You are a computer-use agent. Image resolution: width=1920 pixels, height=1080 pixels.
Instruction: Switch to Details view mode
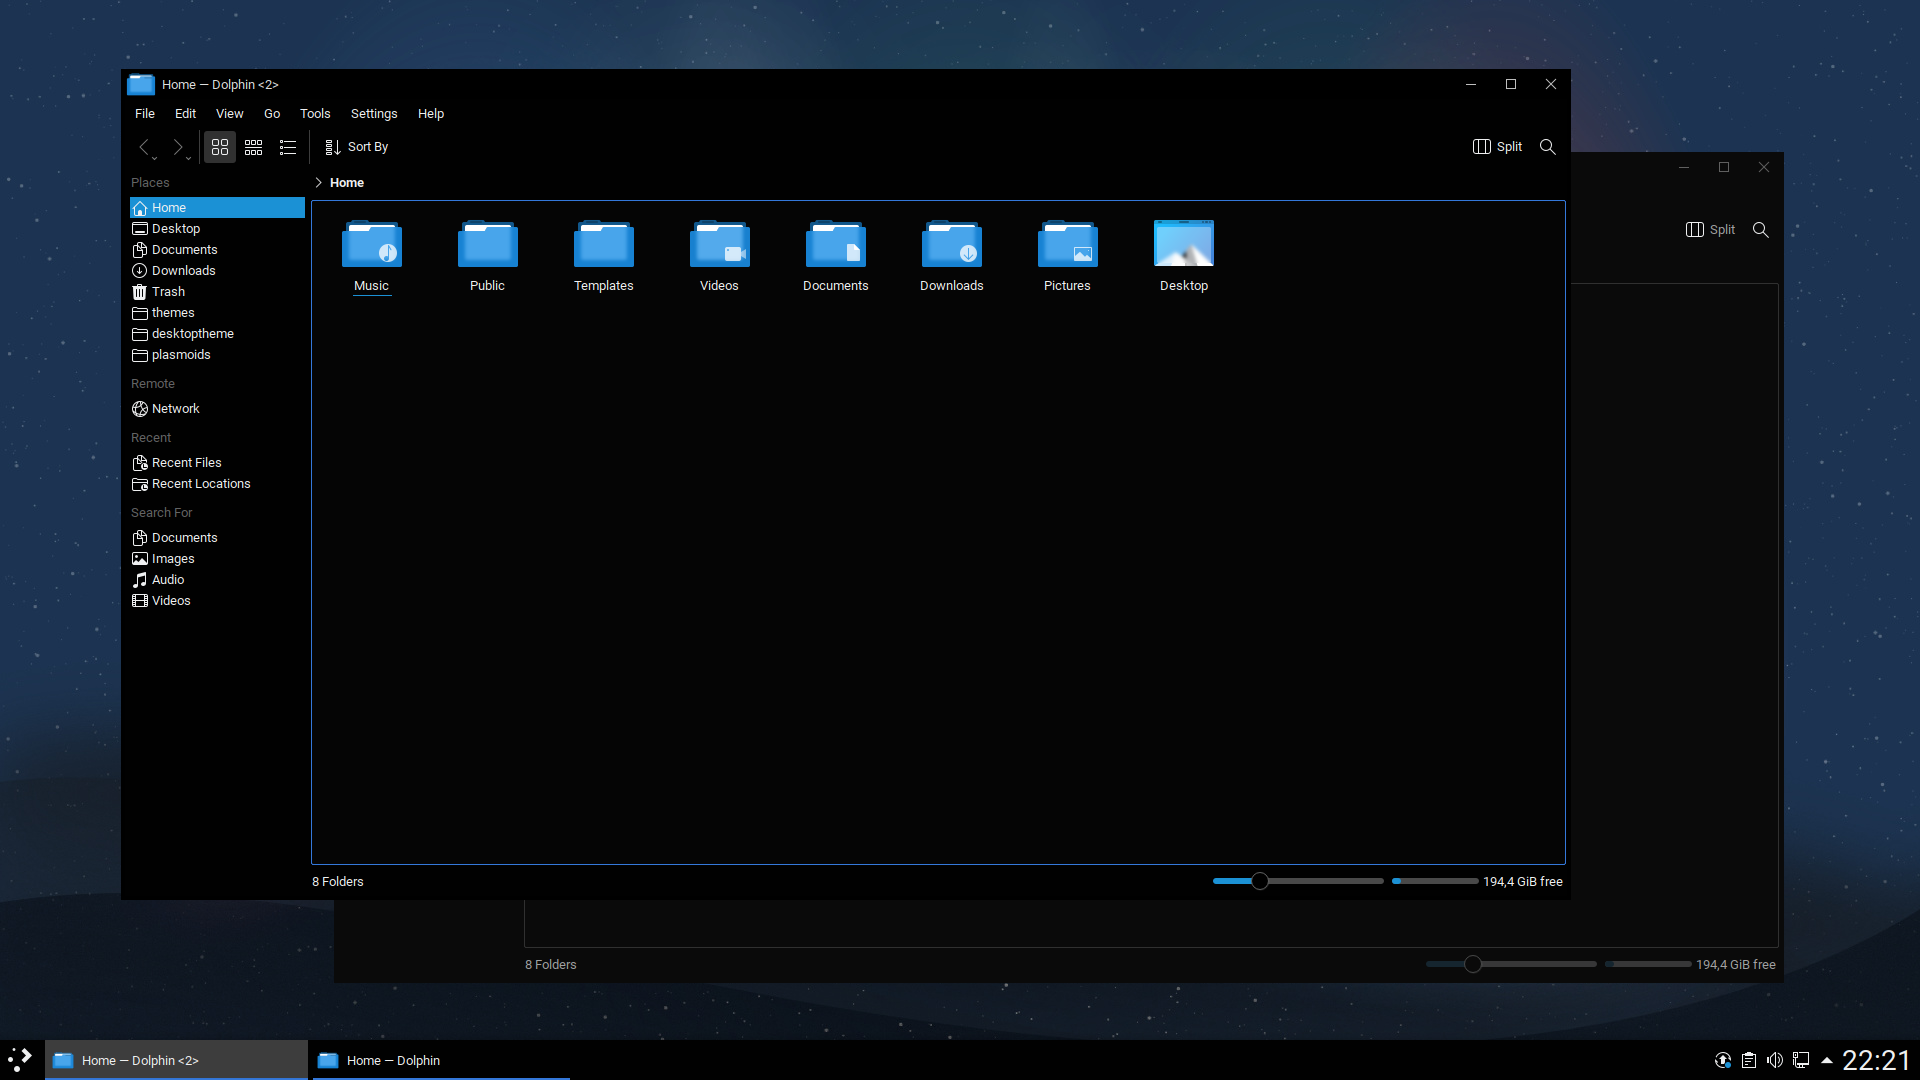288,147
